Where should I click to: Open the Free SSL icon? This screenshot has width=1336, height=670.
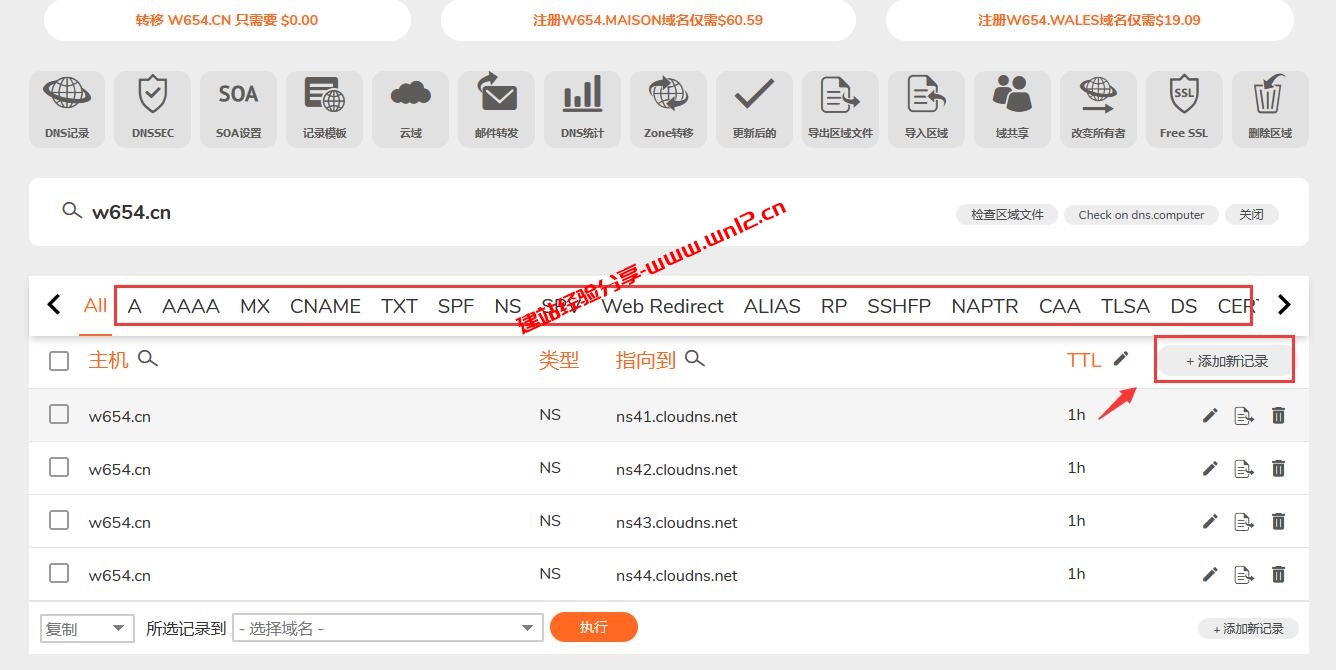[x=1184, y=108]
